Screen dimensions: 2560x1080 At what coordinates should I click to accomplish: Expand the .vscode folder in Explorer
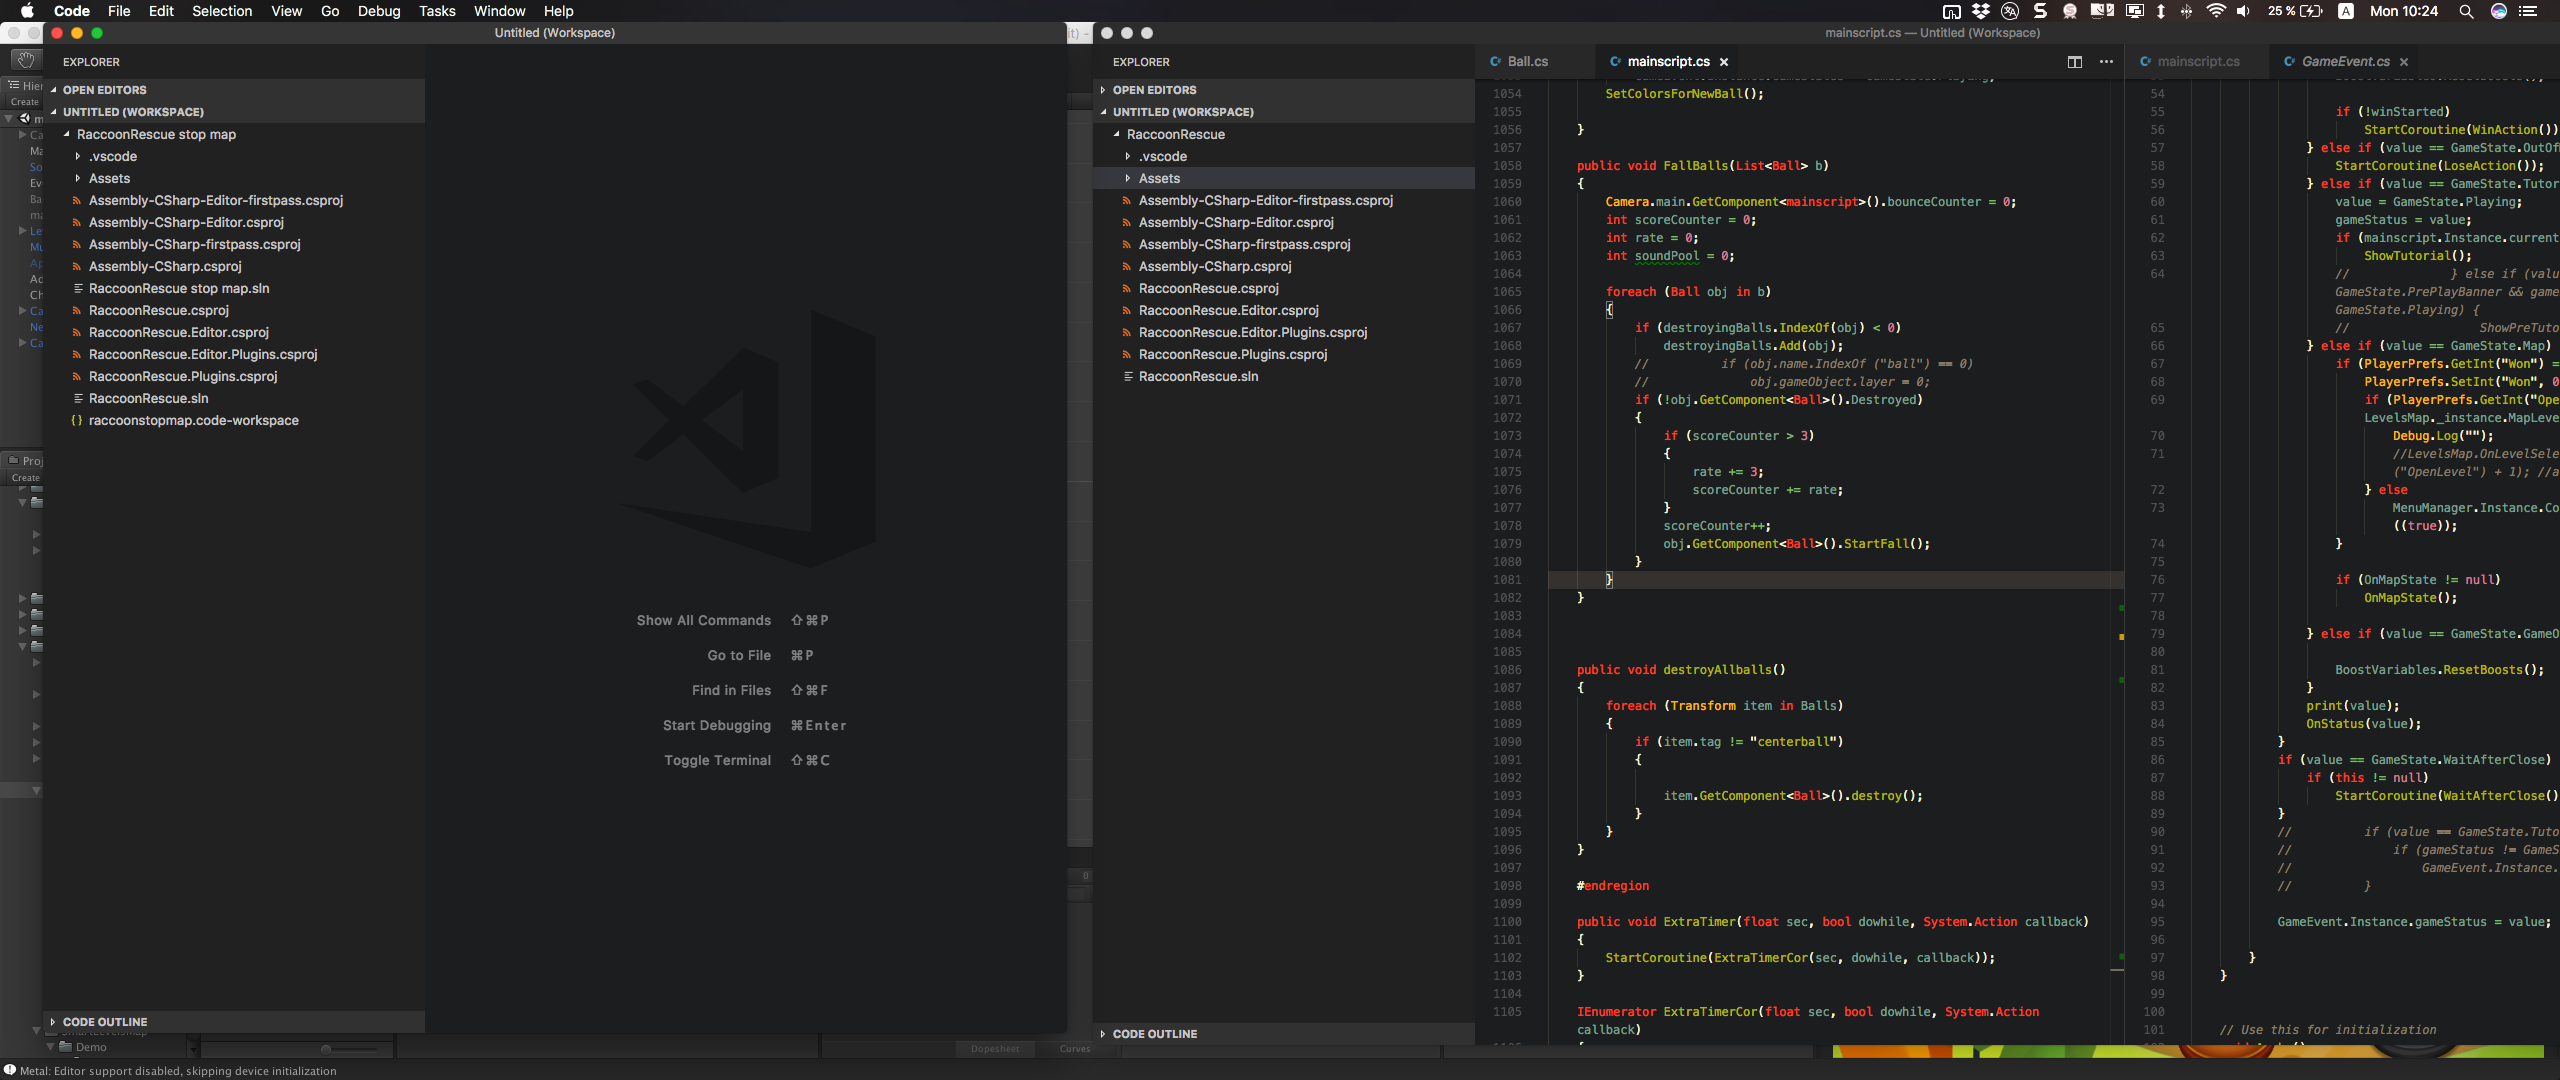point(1128,156)
